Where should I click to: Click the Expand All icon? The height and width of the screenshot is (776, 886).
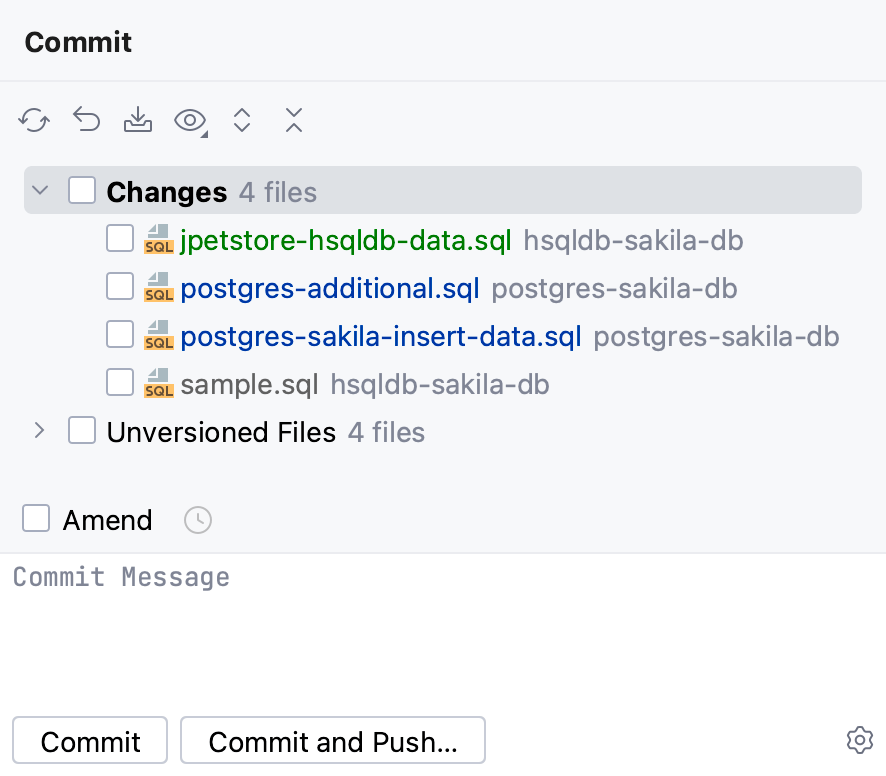(242, 121)
